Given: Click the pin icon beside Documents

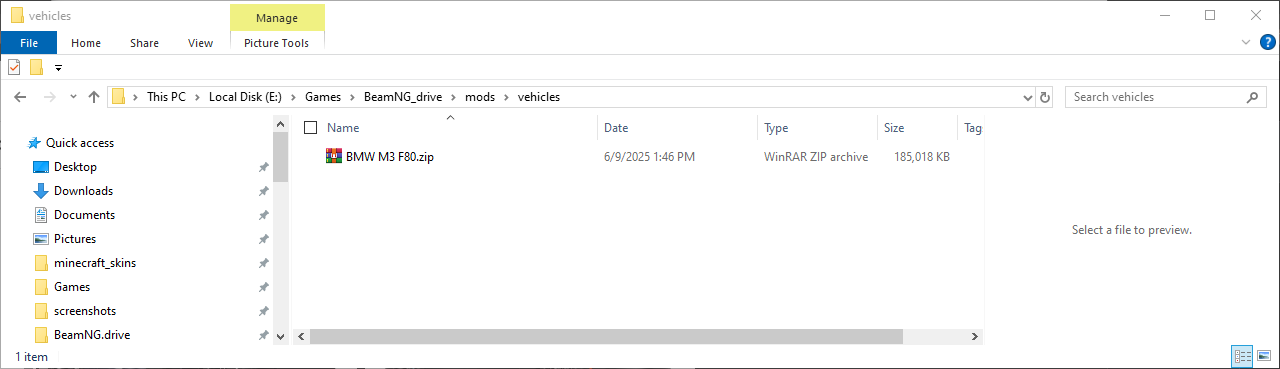Looking at the screenshot, I should [x=263, y=215].
